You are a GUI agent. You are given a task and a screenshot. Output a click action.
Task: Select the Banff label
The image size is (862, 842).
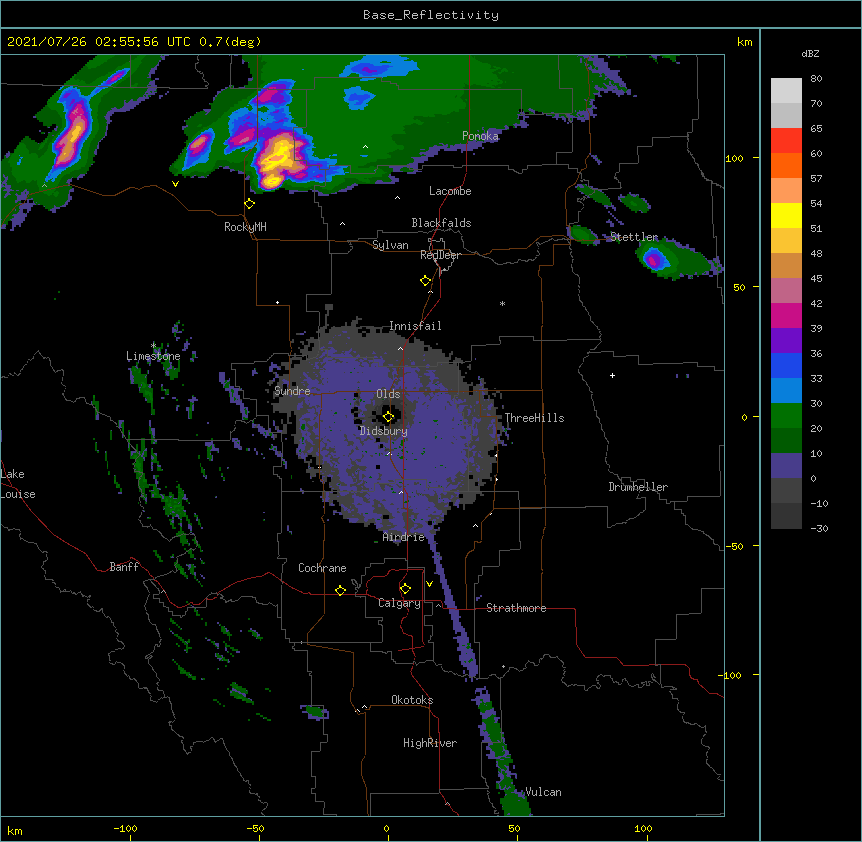pos(124,567)
